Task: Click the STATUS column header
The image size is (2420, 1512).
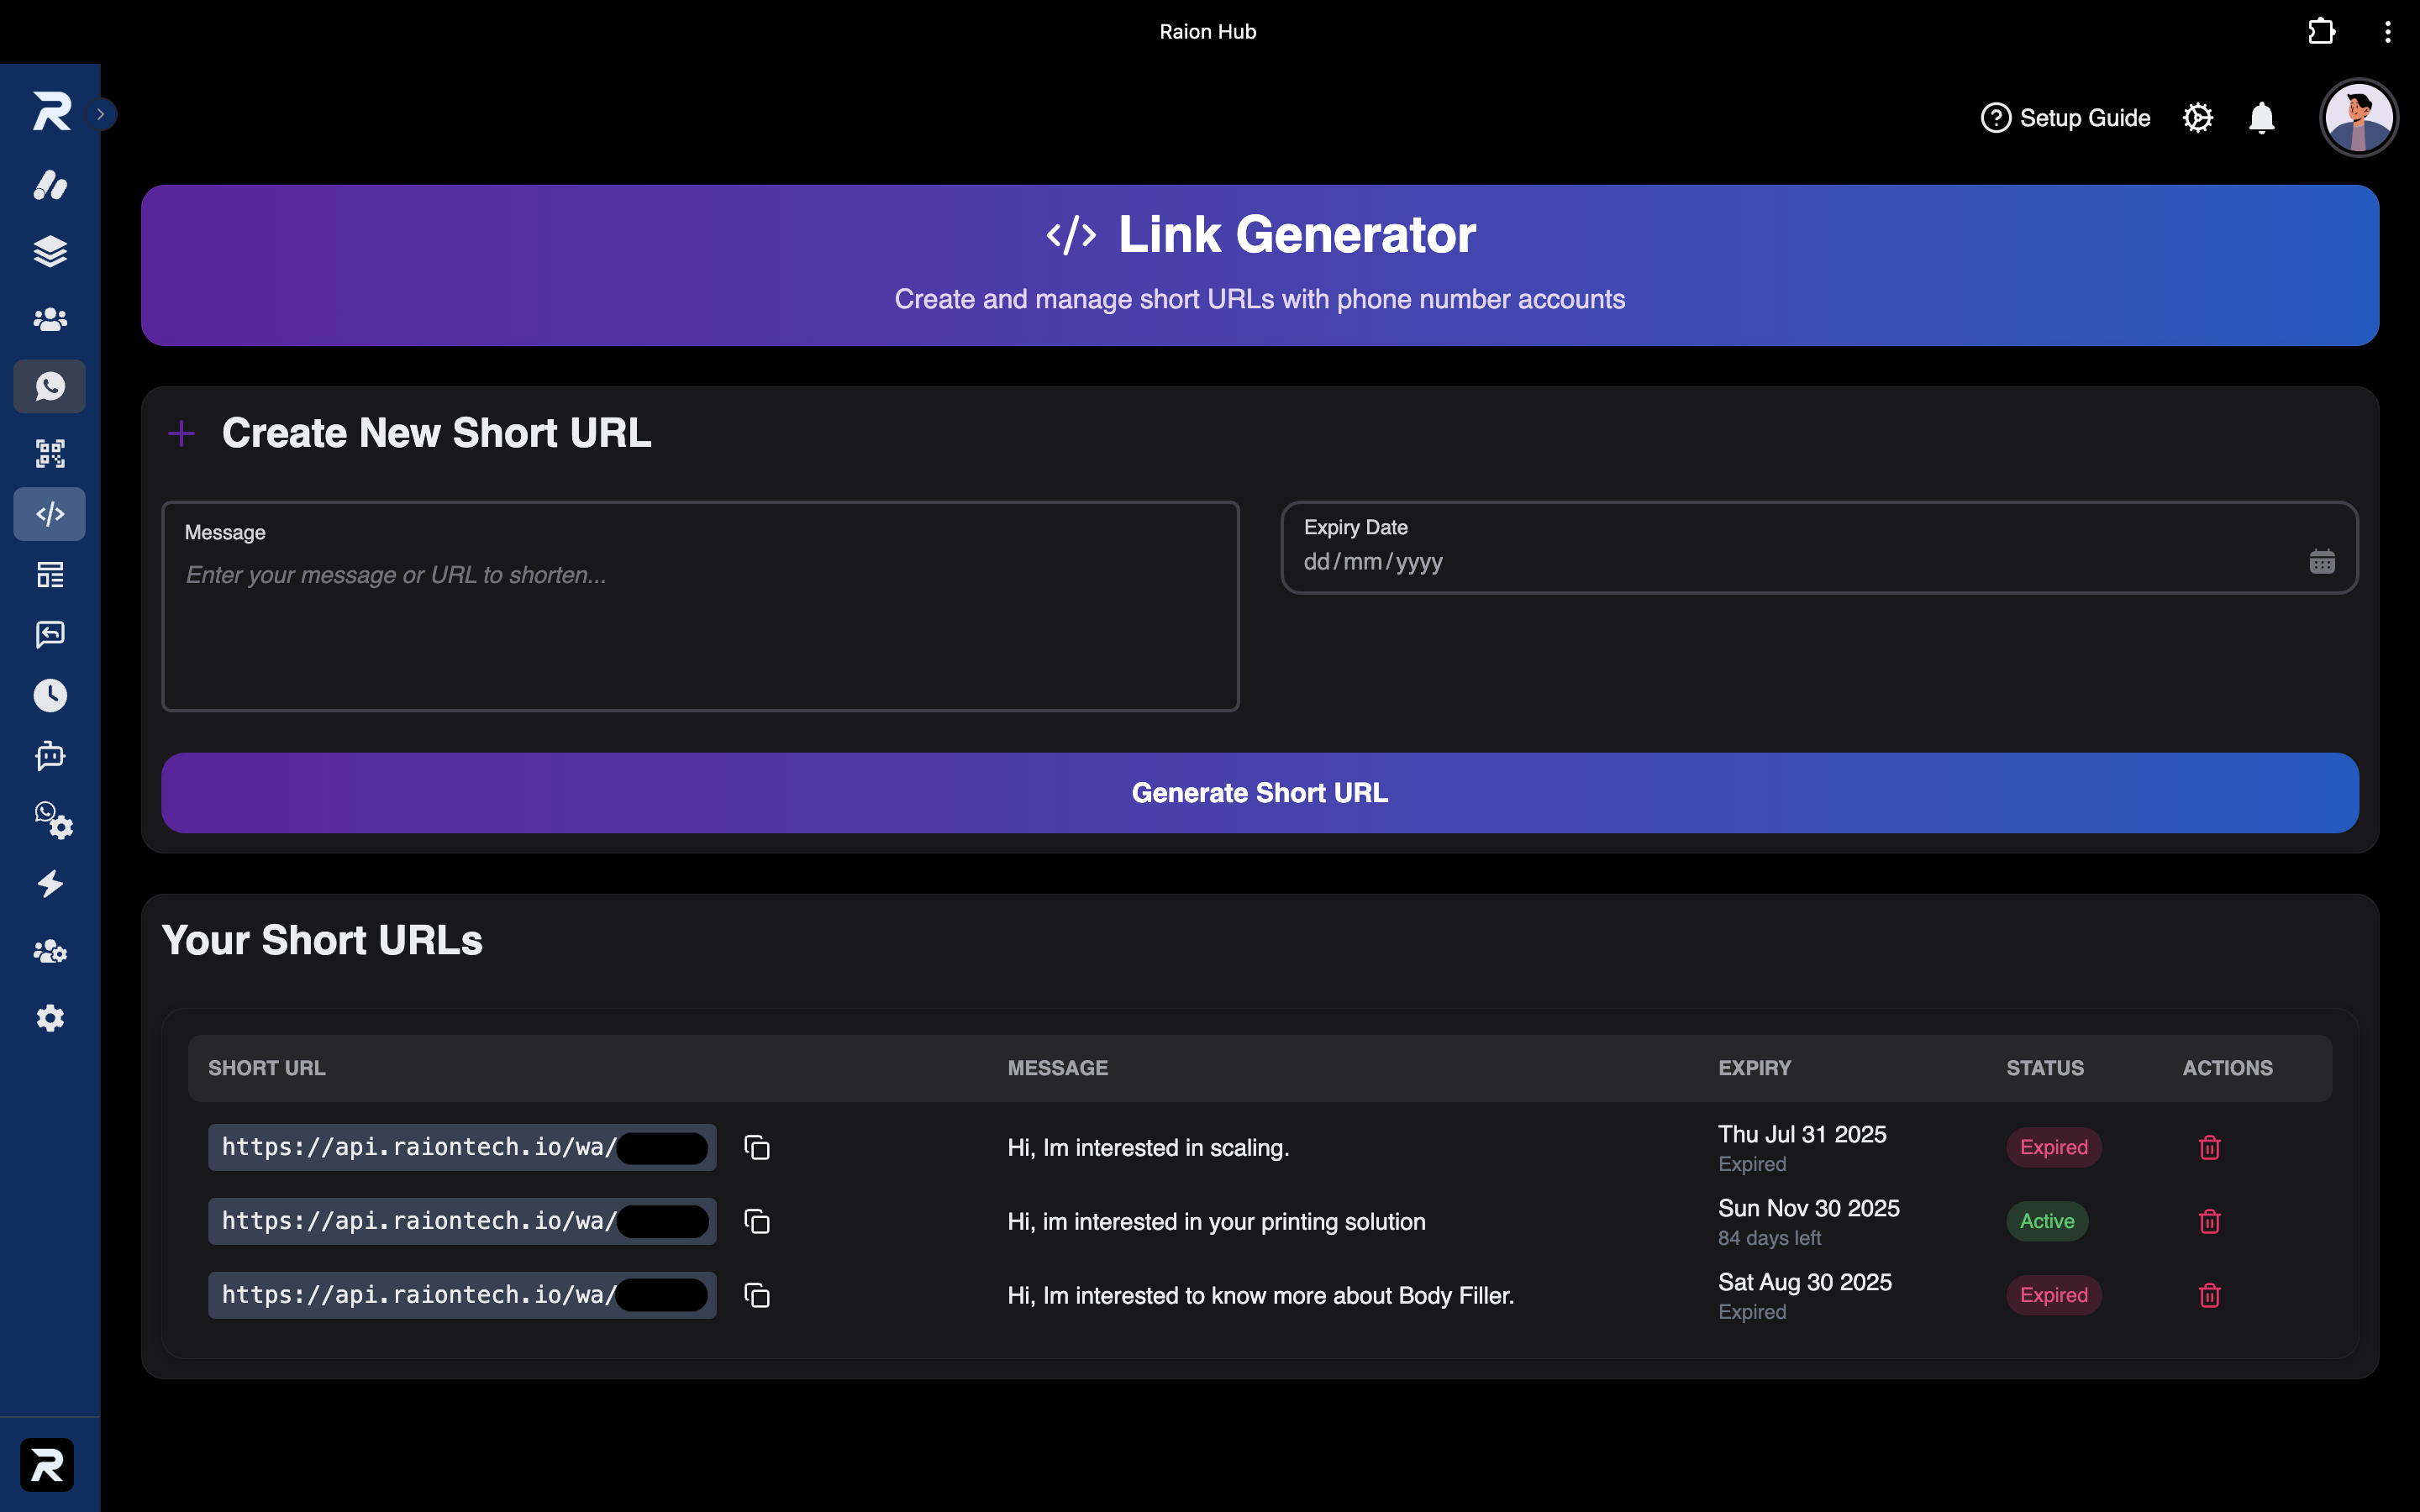Action: coord(2045,1068)
